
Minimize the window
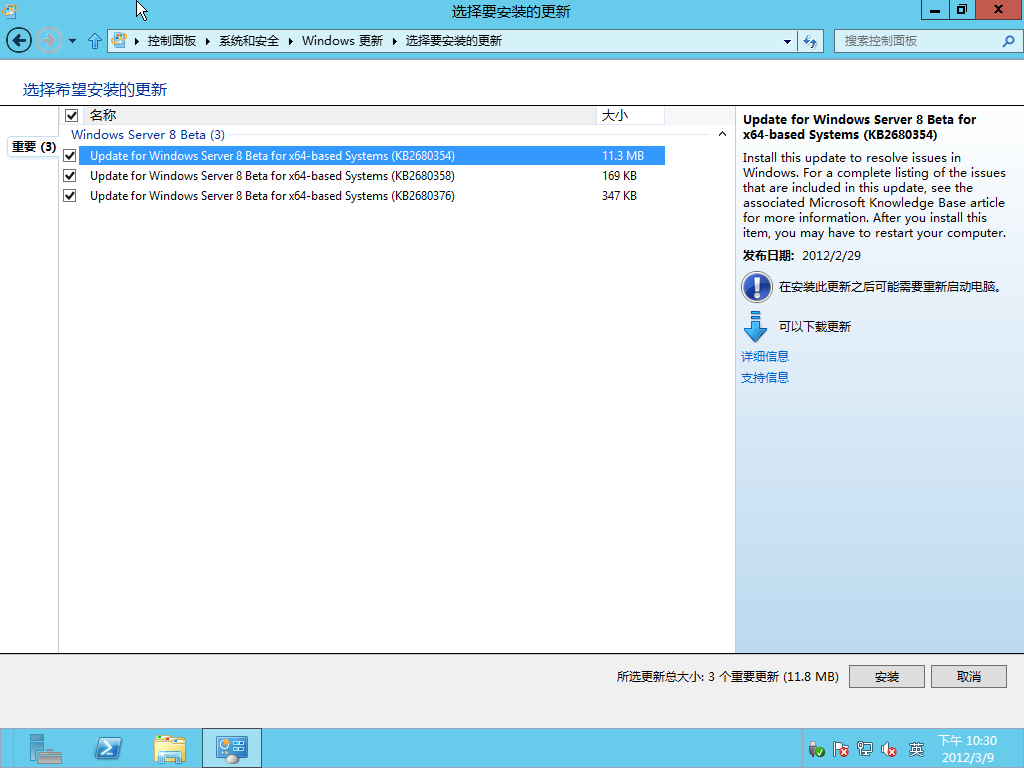(935, 9)
